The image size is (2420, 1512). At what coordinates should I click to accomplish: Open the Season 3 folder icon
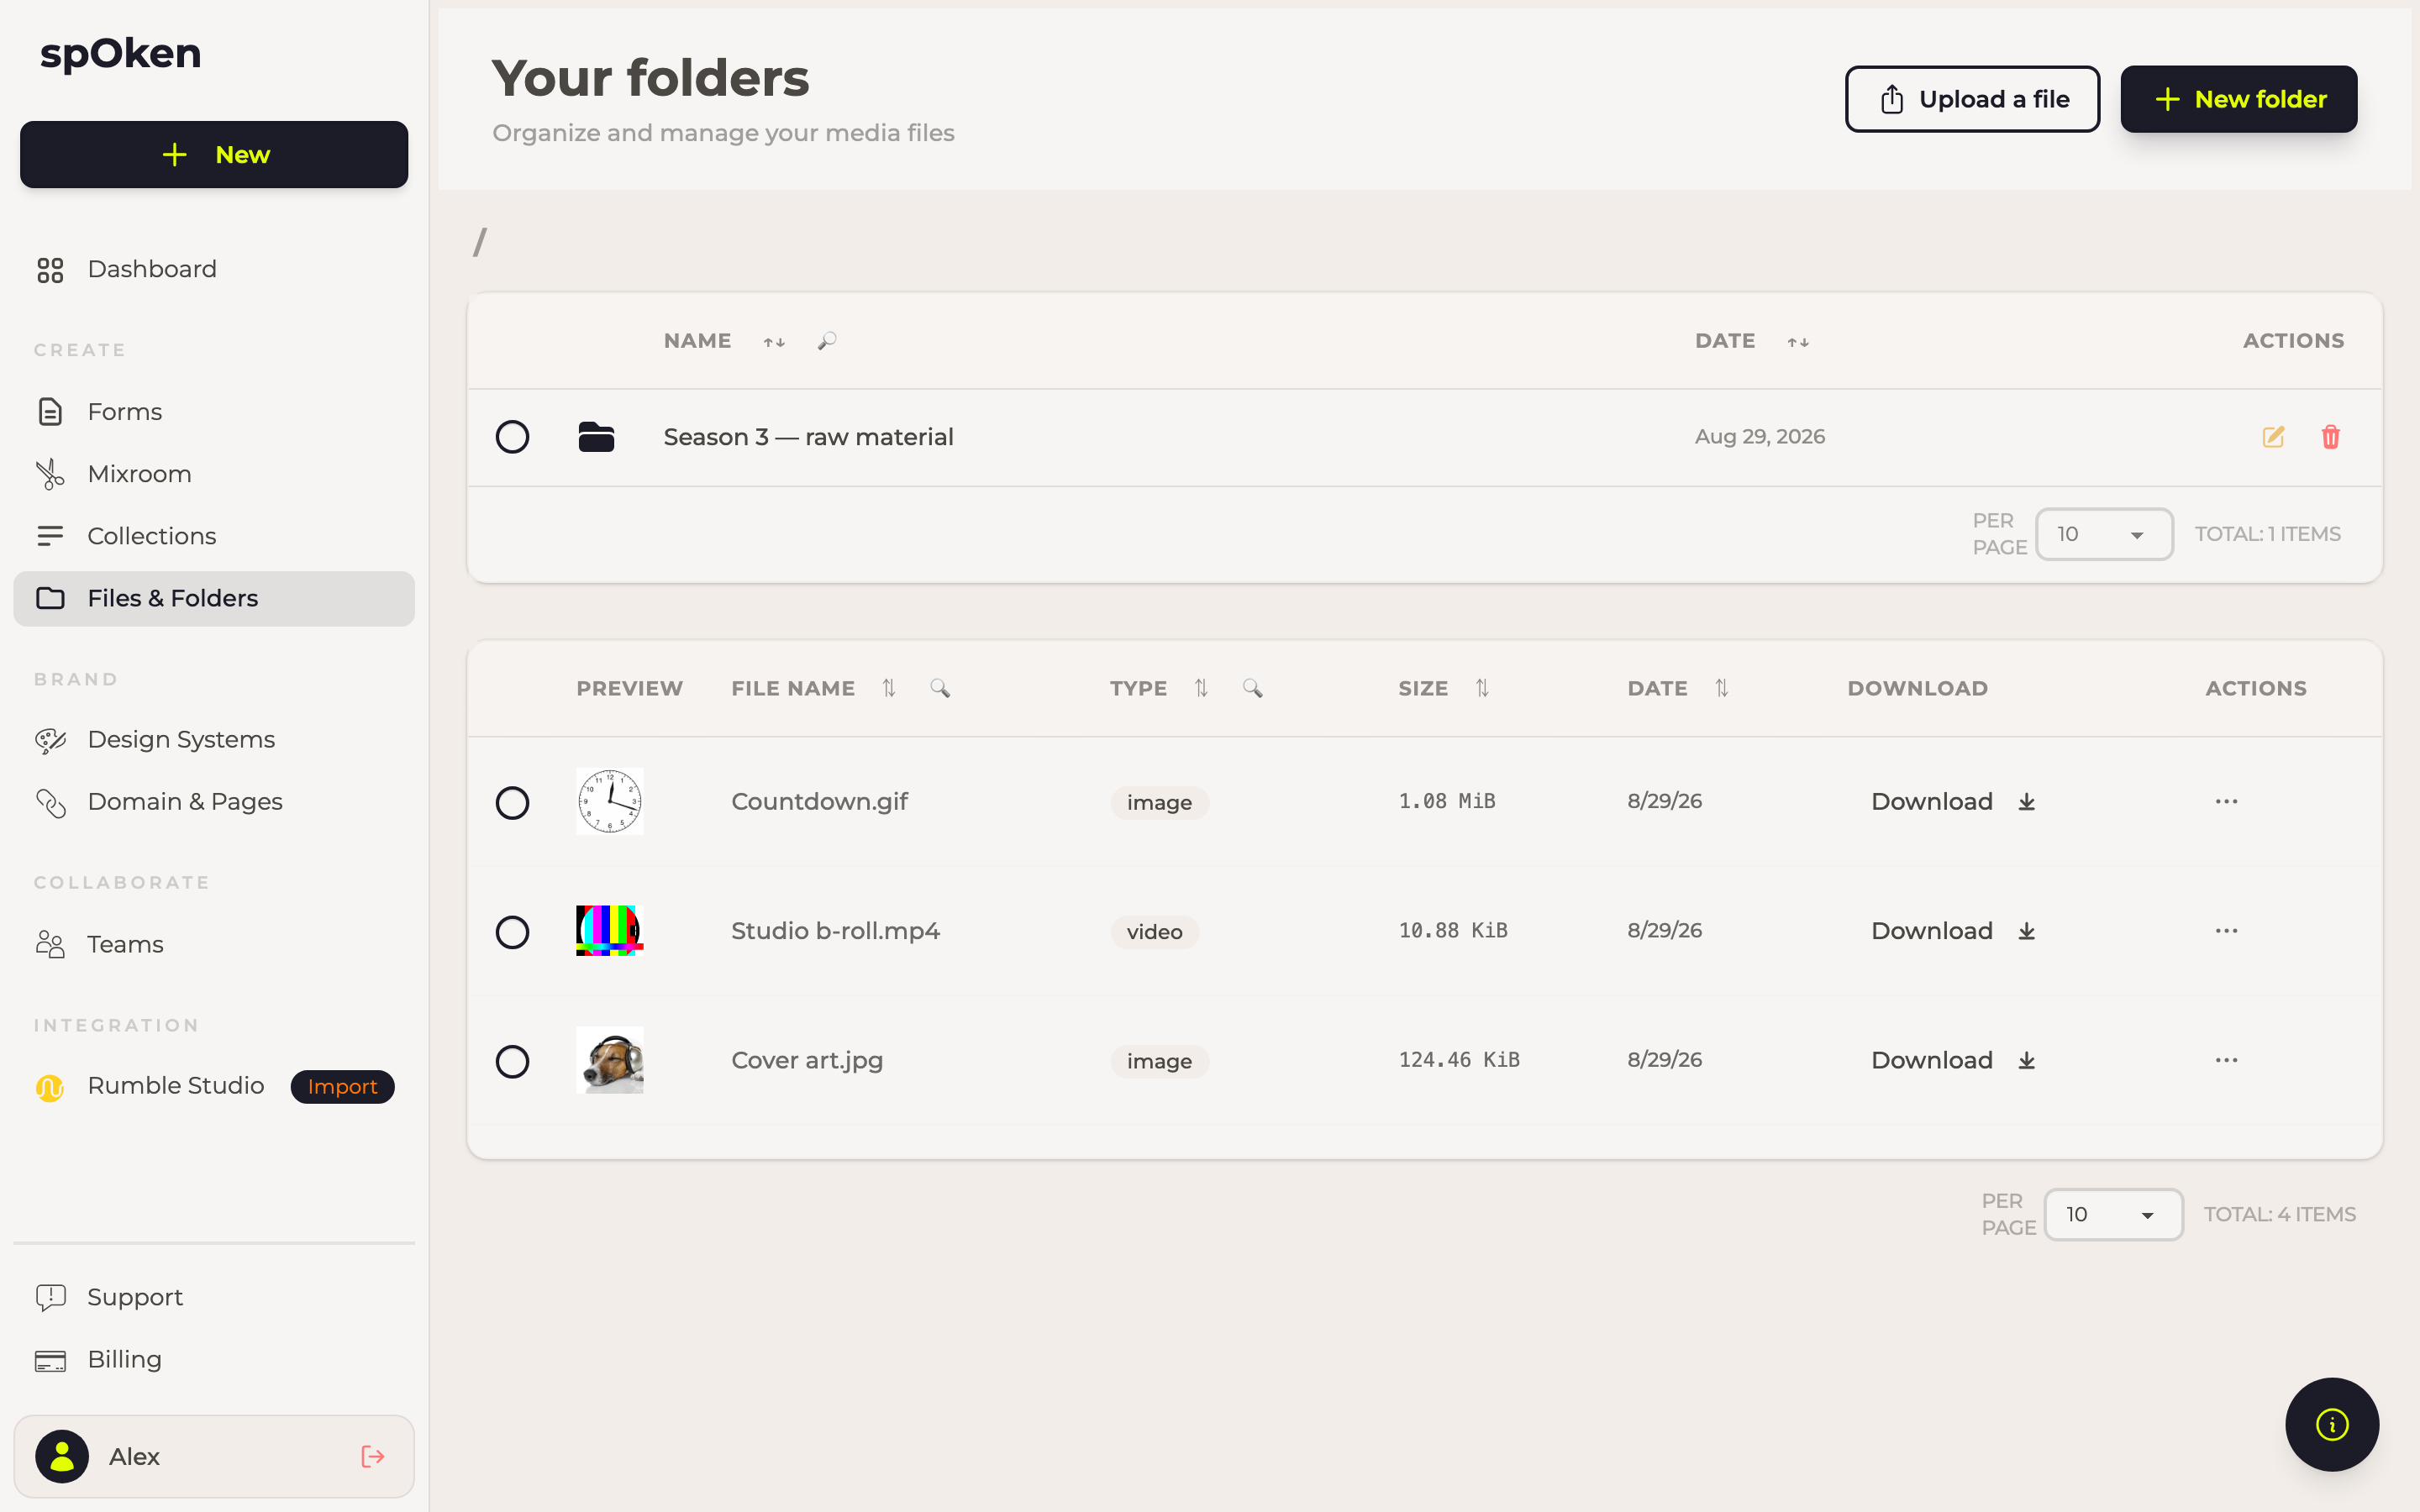(596, 437)
